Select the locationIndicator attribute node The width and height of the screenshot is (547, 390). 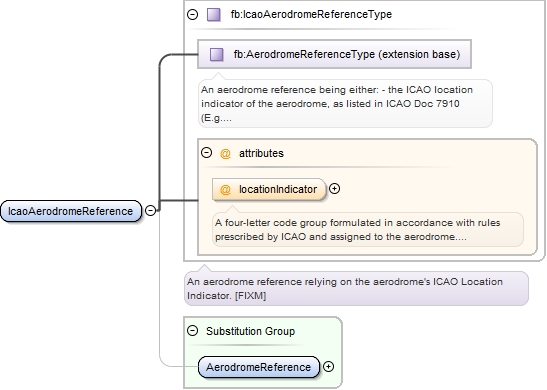click(x=269, y=189)
